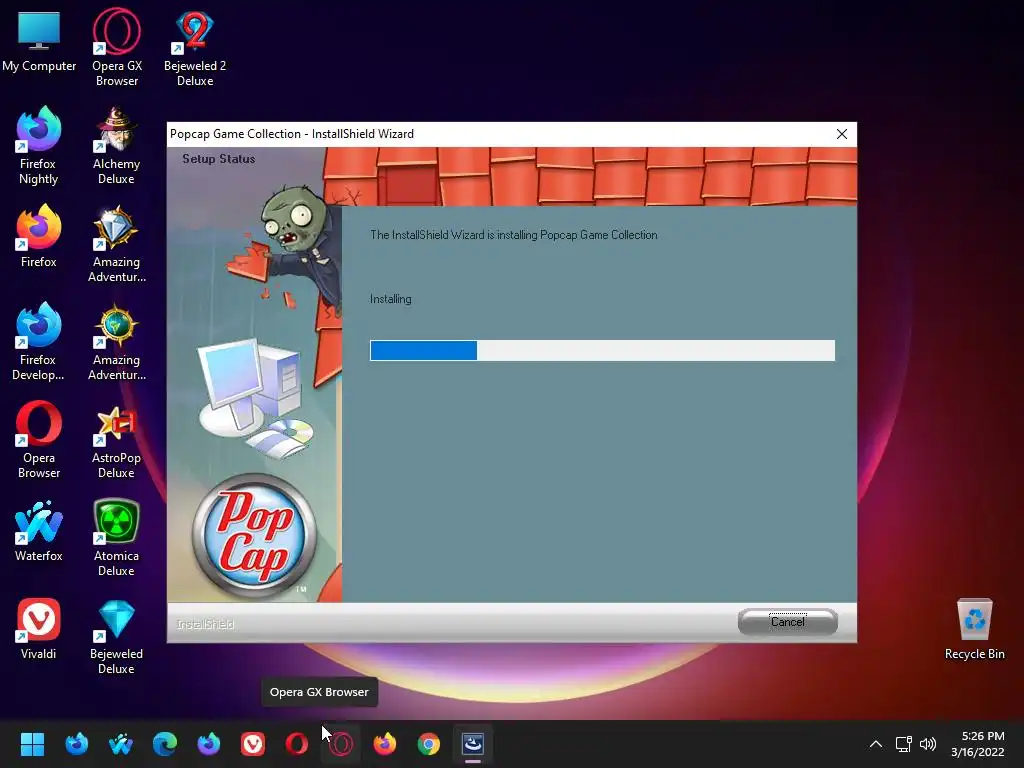Viewport: 1024px width, 768px height.
Task: Open the My Computer desktop icon
Action: click(x=39, y=40)
